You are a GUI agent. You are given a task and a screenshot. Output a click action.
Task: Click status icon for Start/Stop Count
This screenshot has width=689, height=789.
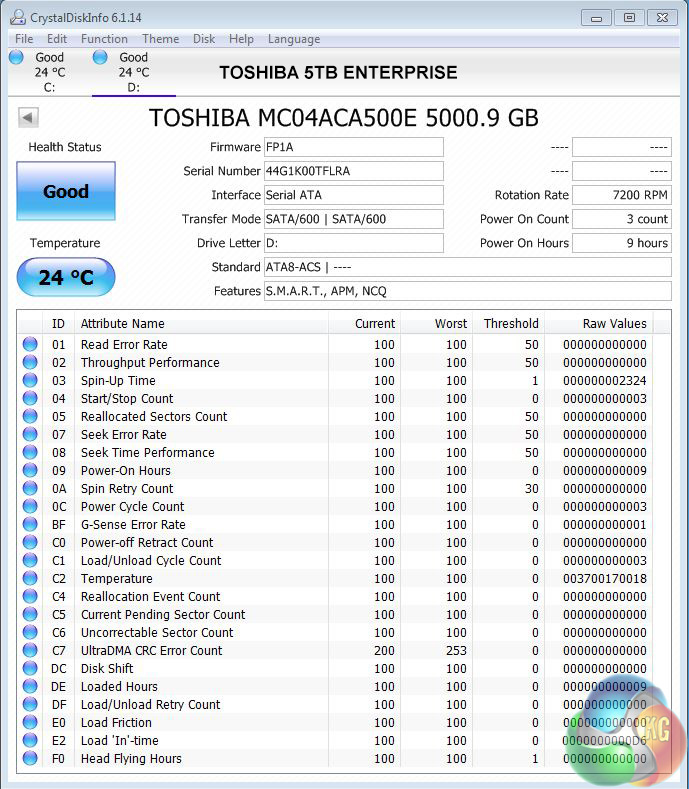click(30, 398)
